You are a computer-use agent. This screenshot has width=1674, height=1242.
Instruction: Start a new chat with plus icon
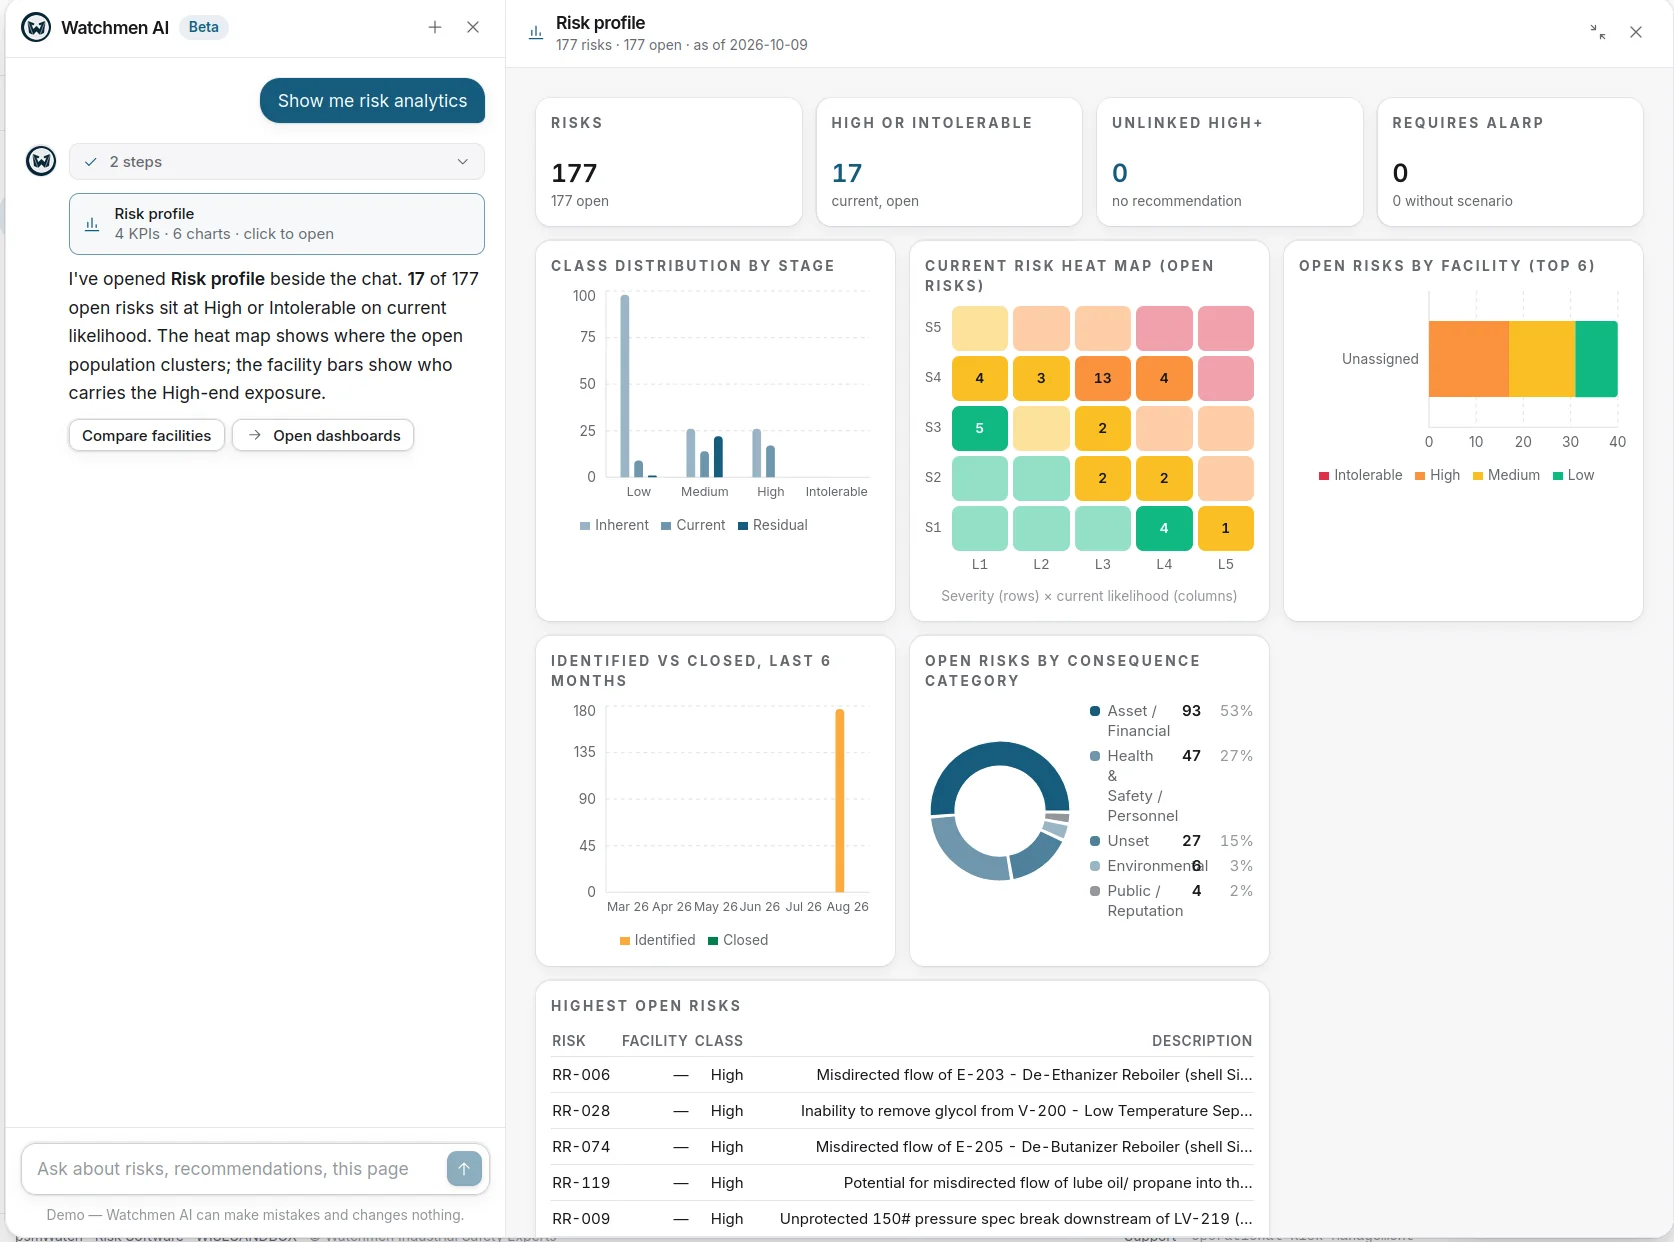[435, 27]
